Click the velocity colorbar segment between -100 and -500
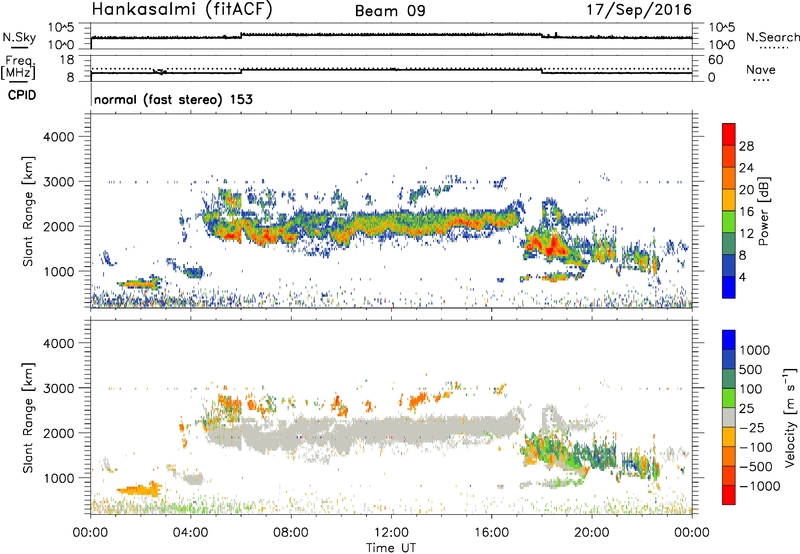 click(729, 456)
